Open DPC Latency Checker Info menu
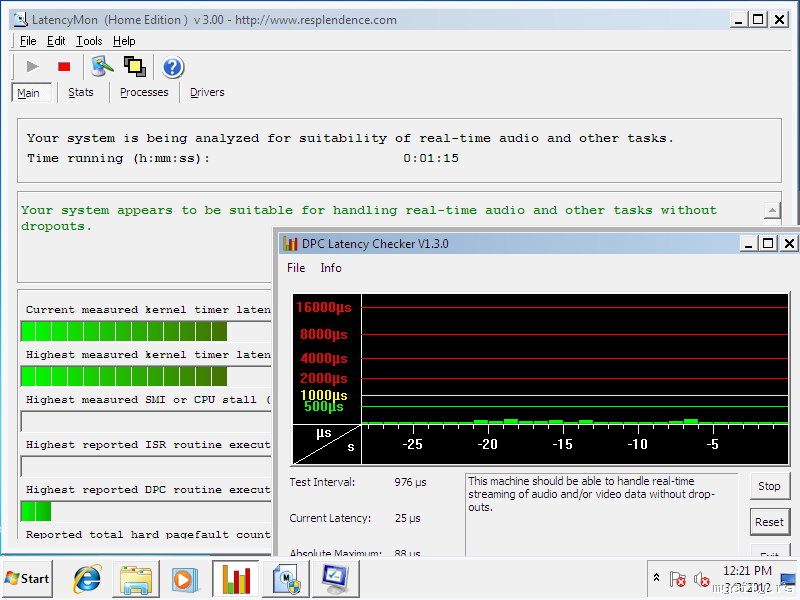This screenshot has width=800, height=600. (x=331, y=268)
